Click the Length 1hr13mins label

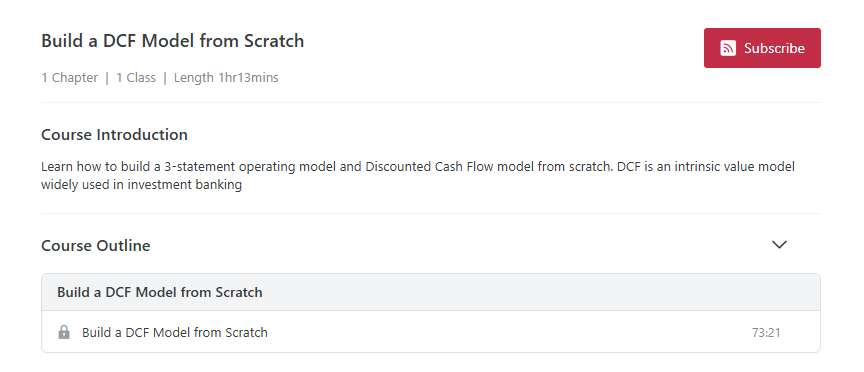pyautogui.click(x=226, y=78)
